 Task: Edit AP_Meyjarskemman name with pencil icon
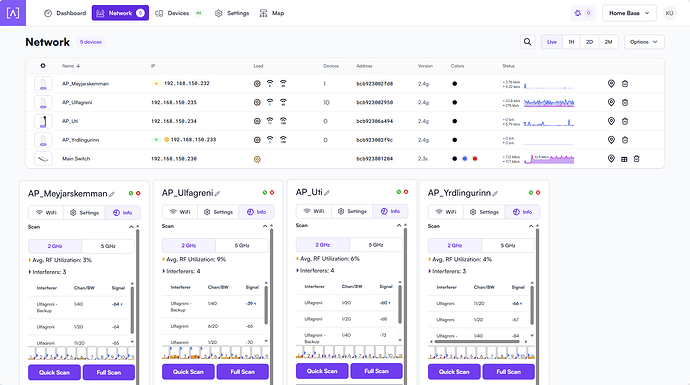coord(112,194)
